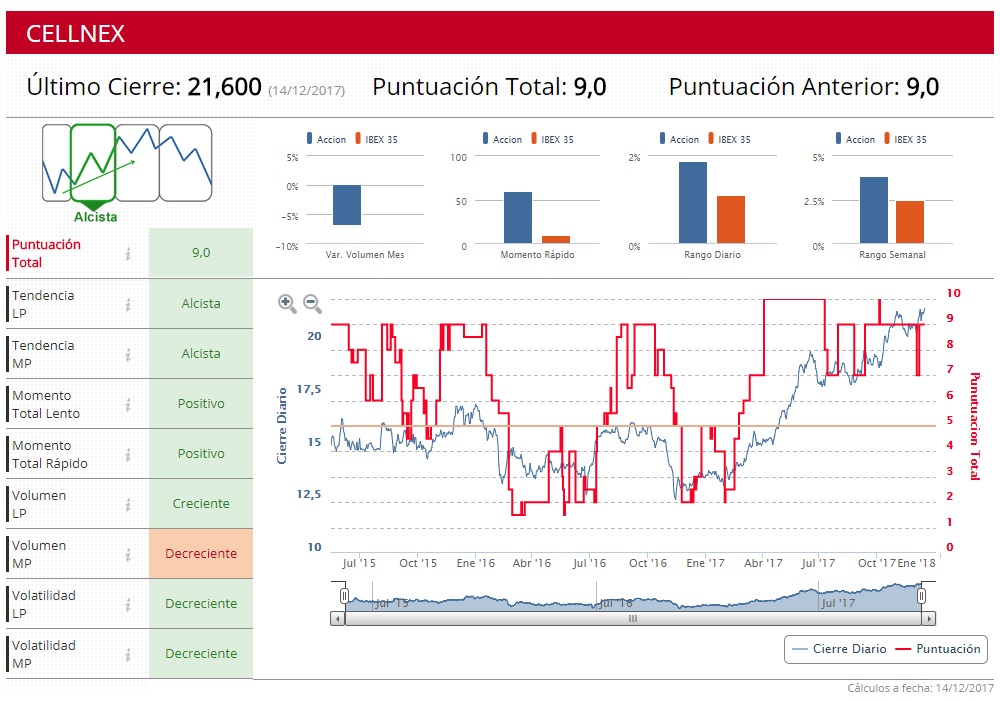Open info icon for Volumen LP row

tap(128, 505)
